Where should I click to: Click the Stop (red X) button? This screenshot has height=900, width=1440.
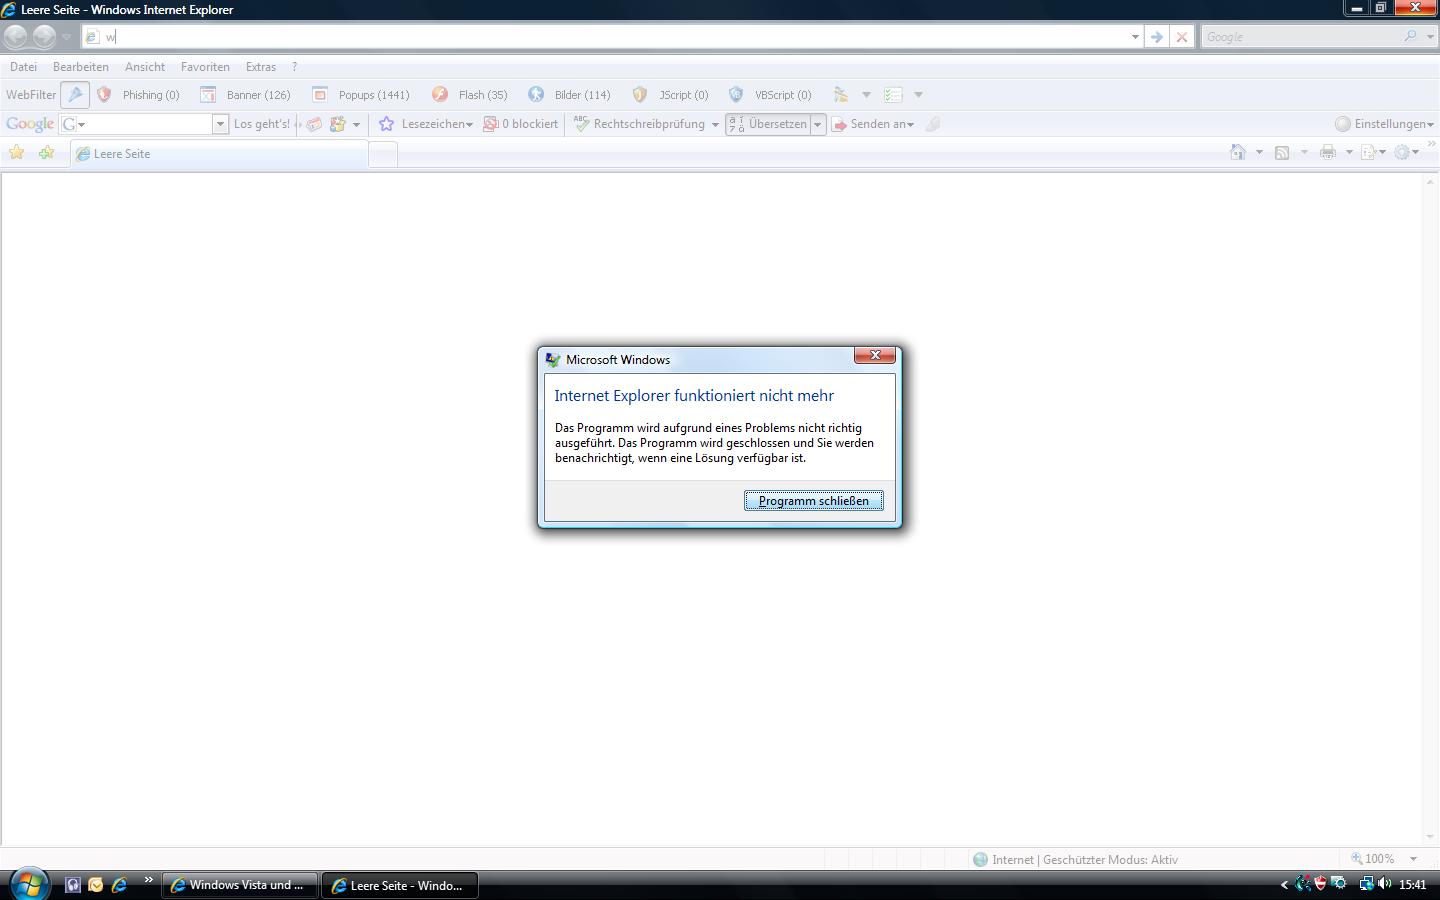click(x=1181, y=37)
